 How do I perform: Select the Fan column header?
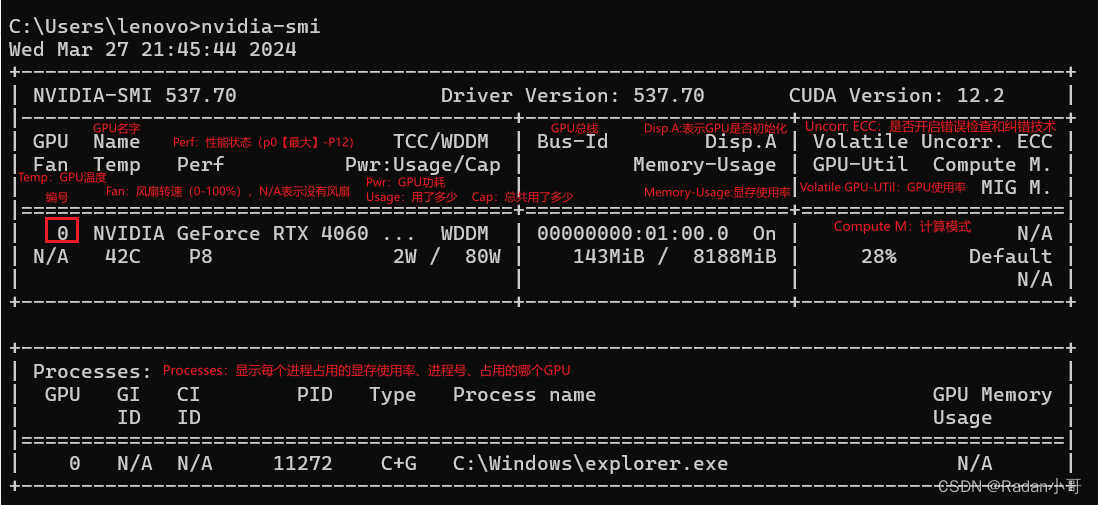(50, 165)
